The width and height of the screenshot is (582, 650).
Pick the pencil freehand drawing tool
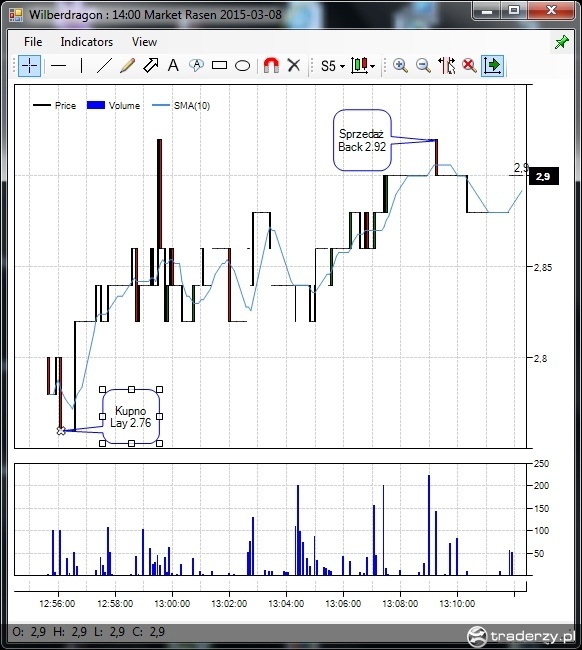pos(127,65)
